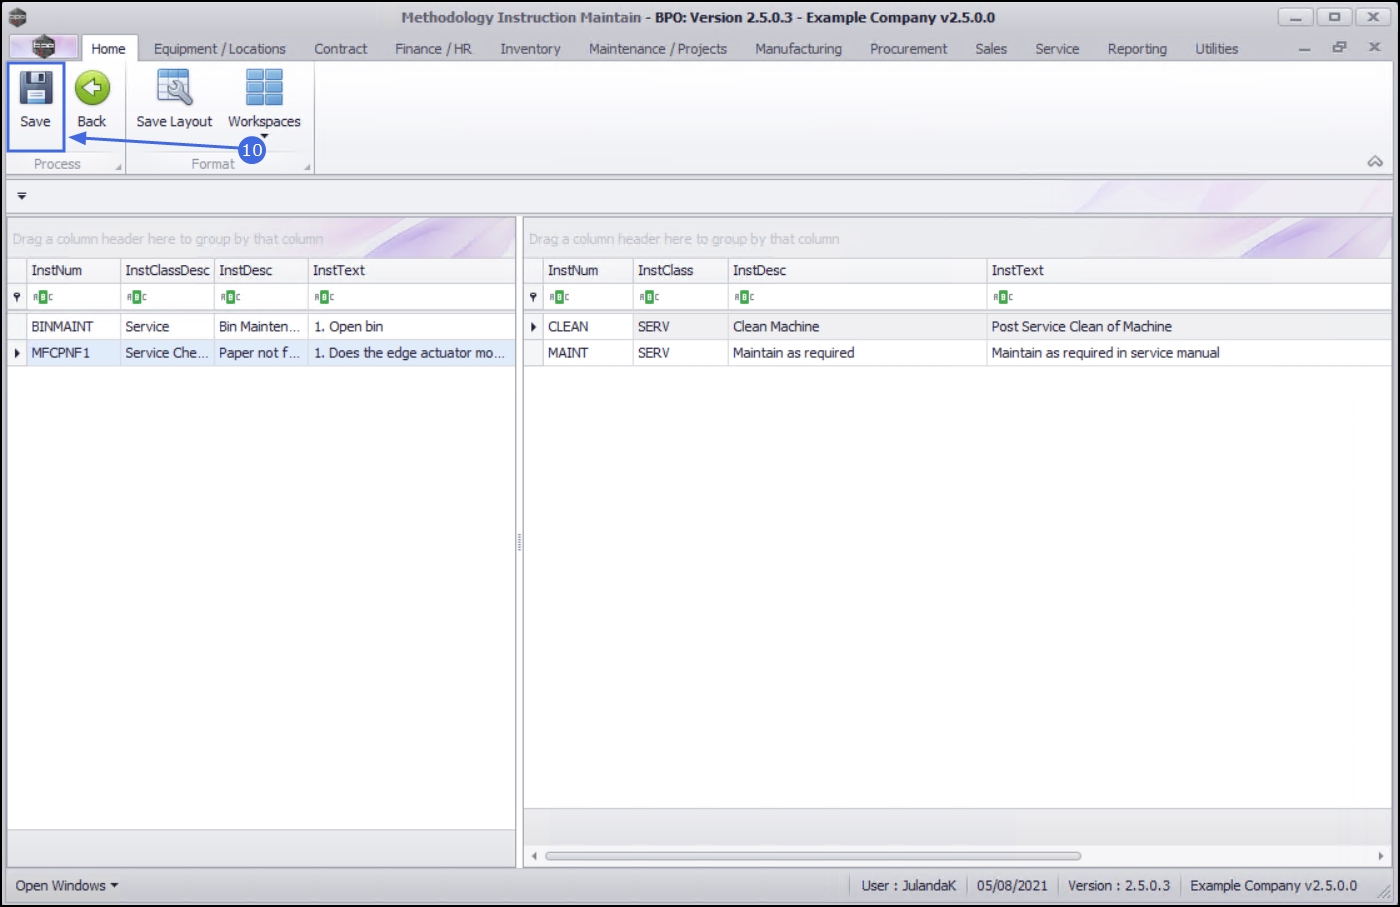Screen dimensions: 1400x907
Task: Open the Manufacturing tab
Action: point(798,48)
